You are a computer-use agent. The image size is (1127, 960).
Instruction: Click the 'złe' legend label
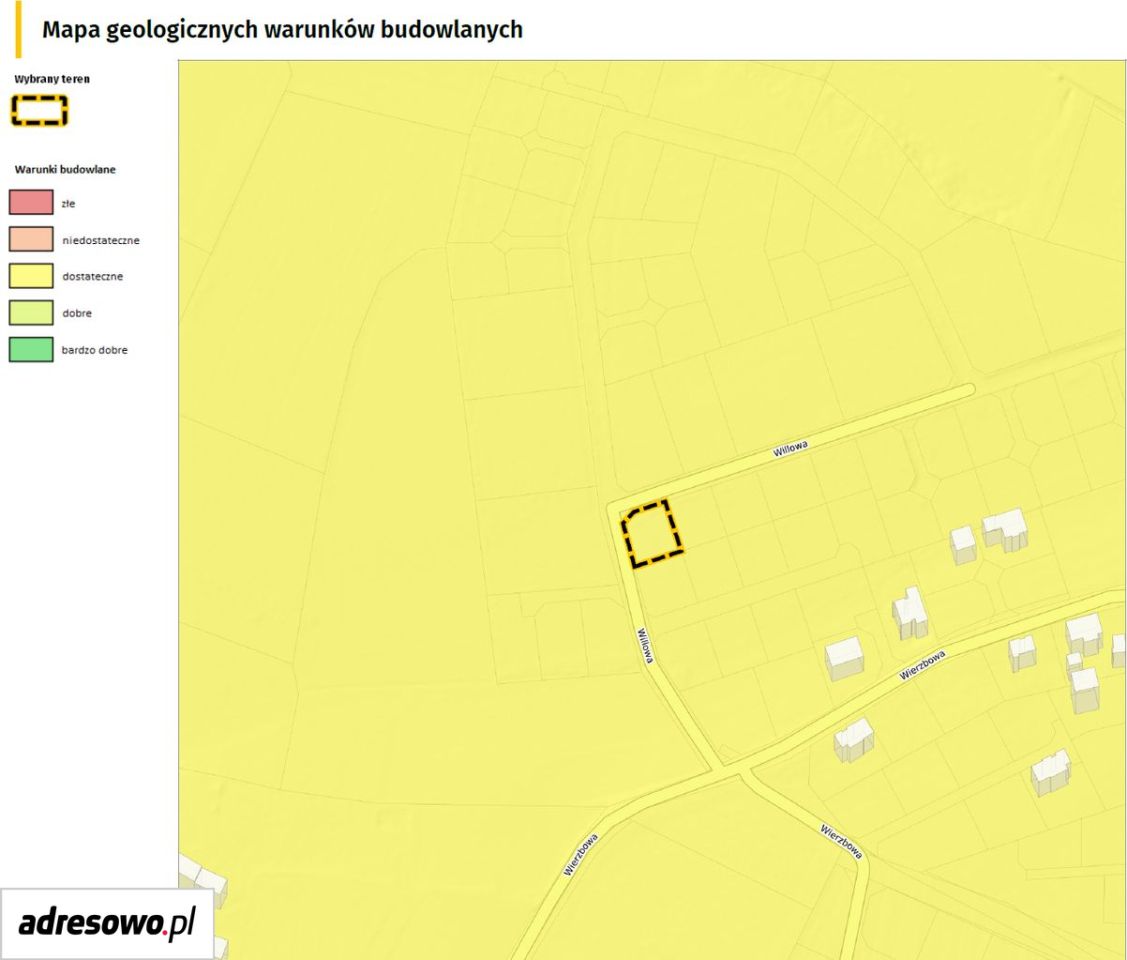pos(68,203)
